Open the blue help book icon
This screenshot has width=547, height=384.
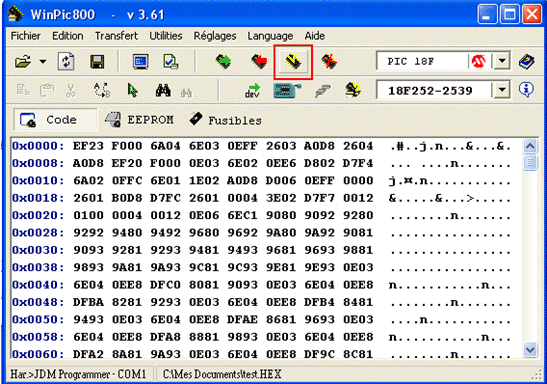click(526, 62)
